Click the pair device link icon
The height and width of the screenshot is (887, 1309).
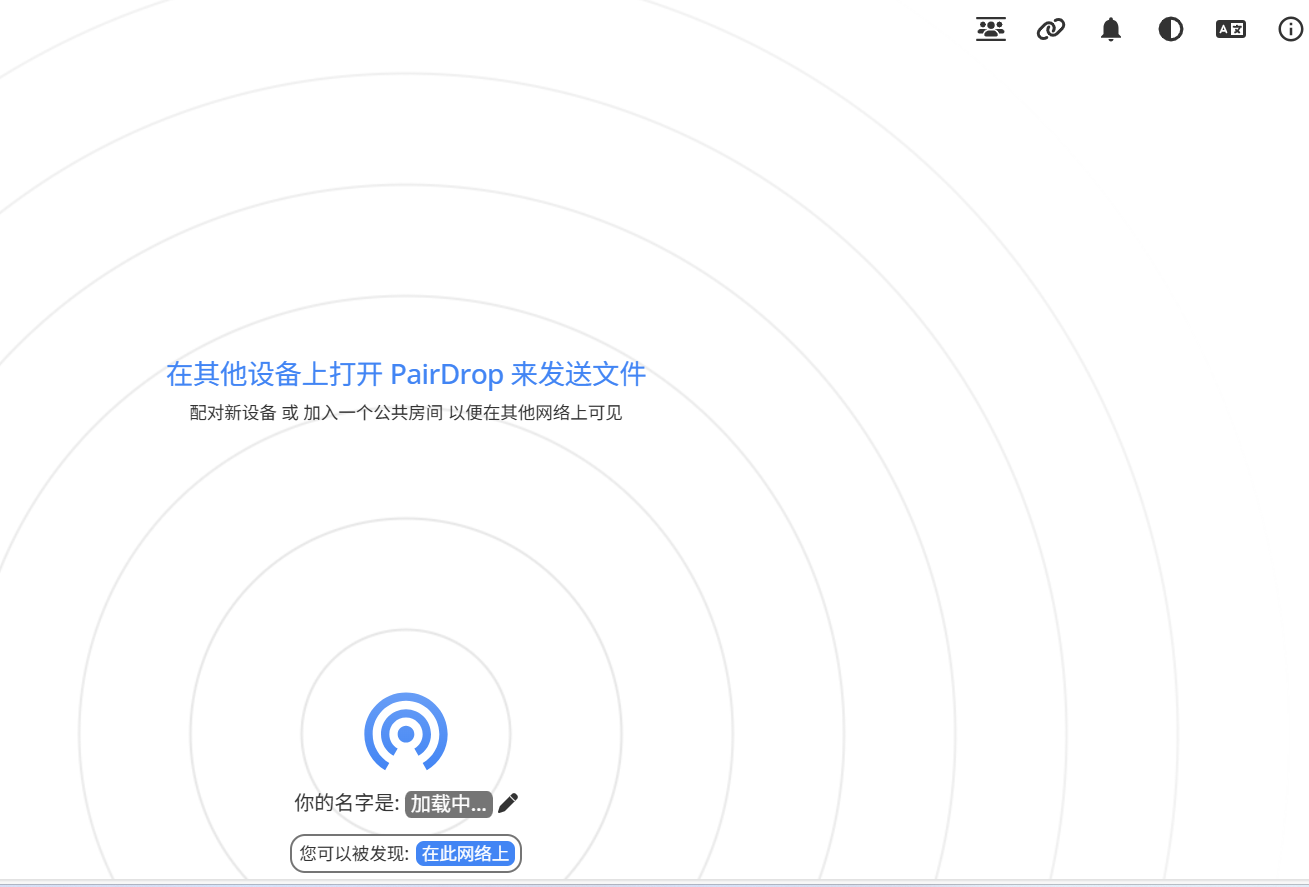tap(1051, 29)
